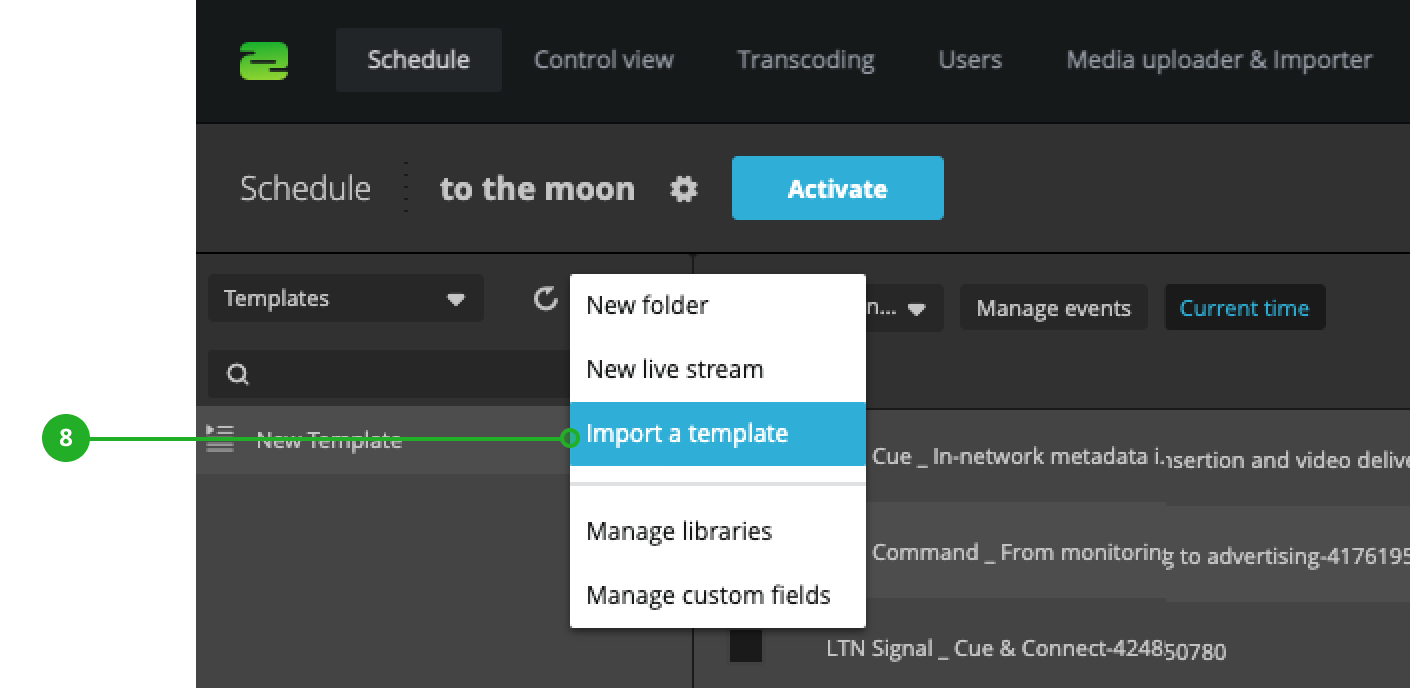Screen dimensions: 1410x688
Task: Go to the Transcoding tab
Action: [x=805, y=60]
